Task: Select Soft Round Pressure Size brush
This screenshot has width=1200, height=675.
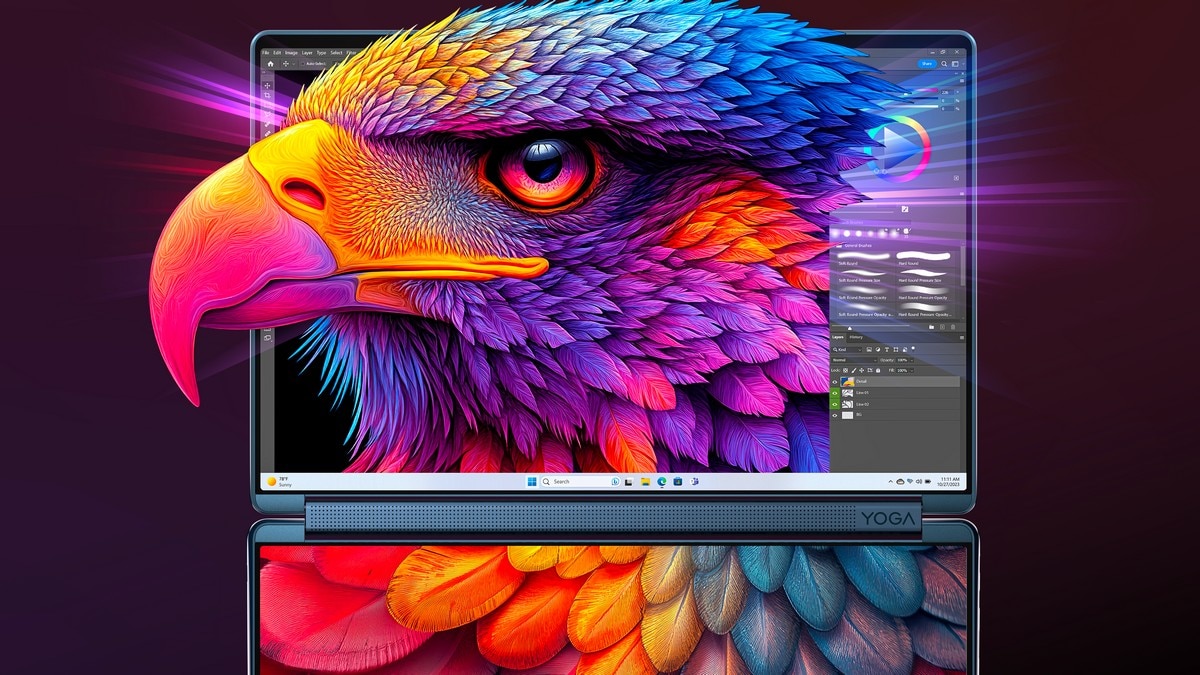Action: (863, 275)
